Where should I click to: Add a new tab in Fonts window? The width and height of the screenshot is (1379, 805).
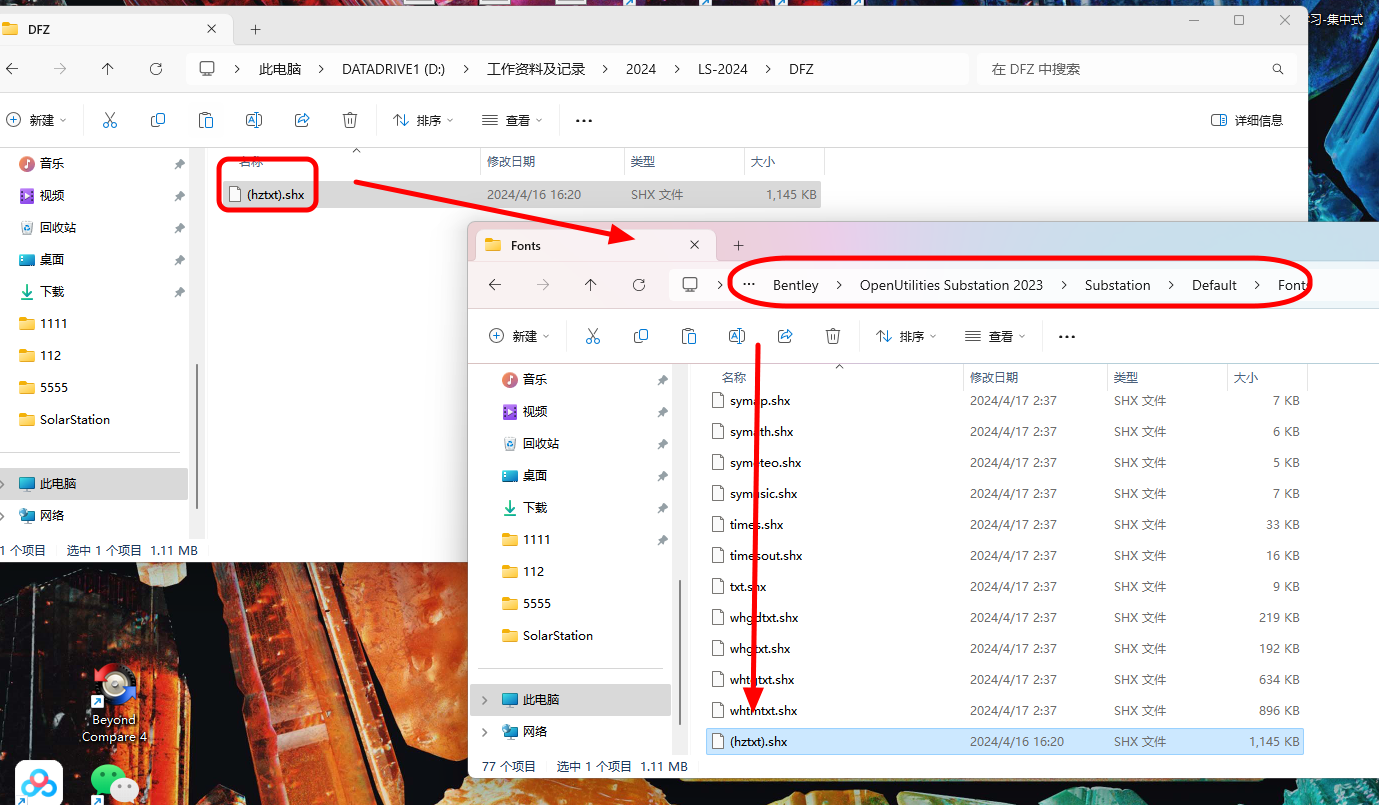point(738,245)
